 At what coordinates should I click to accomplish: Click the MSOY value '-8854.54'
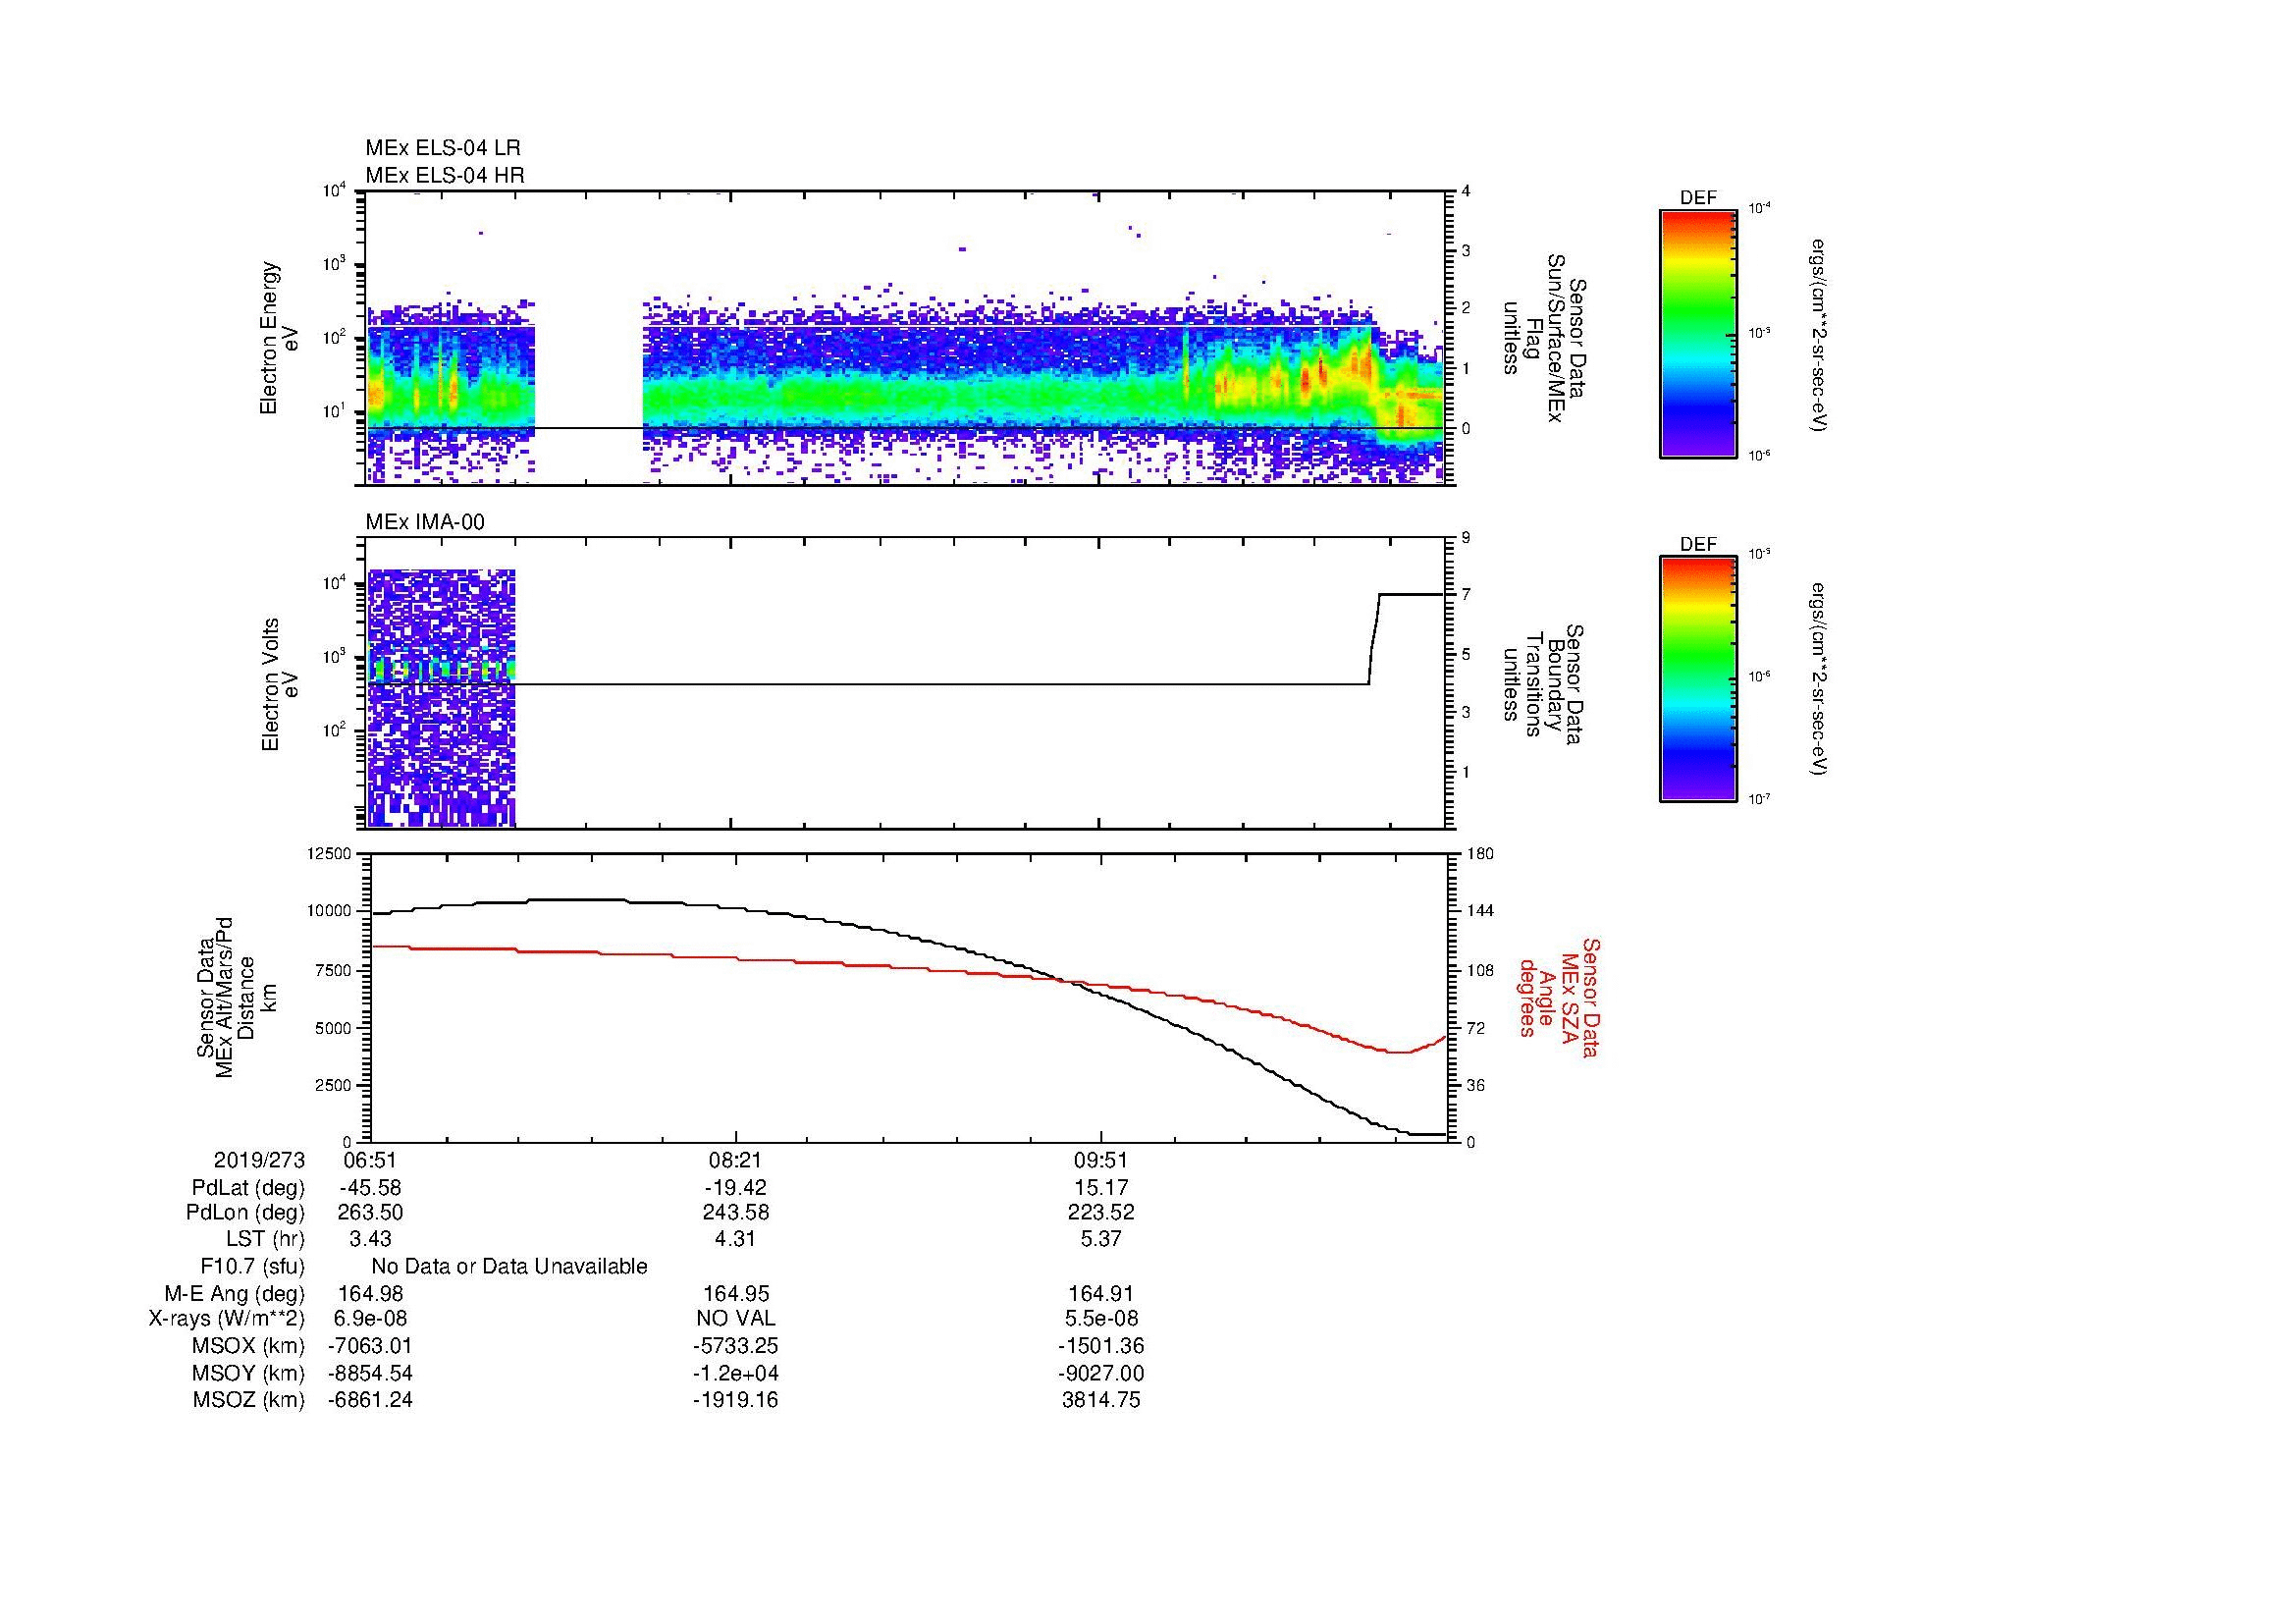pos(370,1374)
